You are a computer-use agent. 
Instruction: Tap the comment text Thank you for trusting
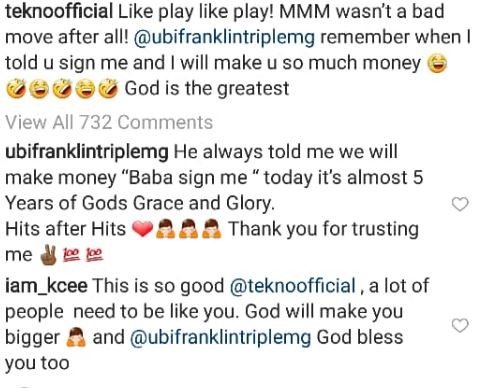[323, 229]
